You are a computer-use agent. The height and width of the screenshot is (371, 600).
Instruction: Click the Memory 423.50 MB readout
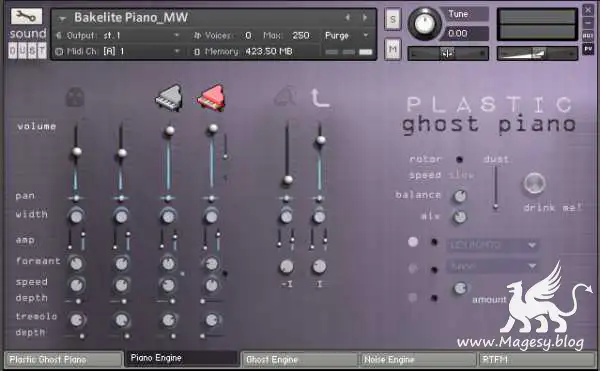click(x=269, y=51)
